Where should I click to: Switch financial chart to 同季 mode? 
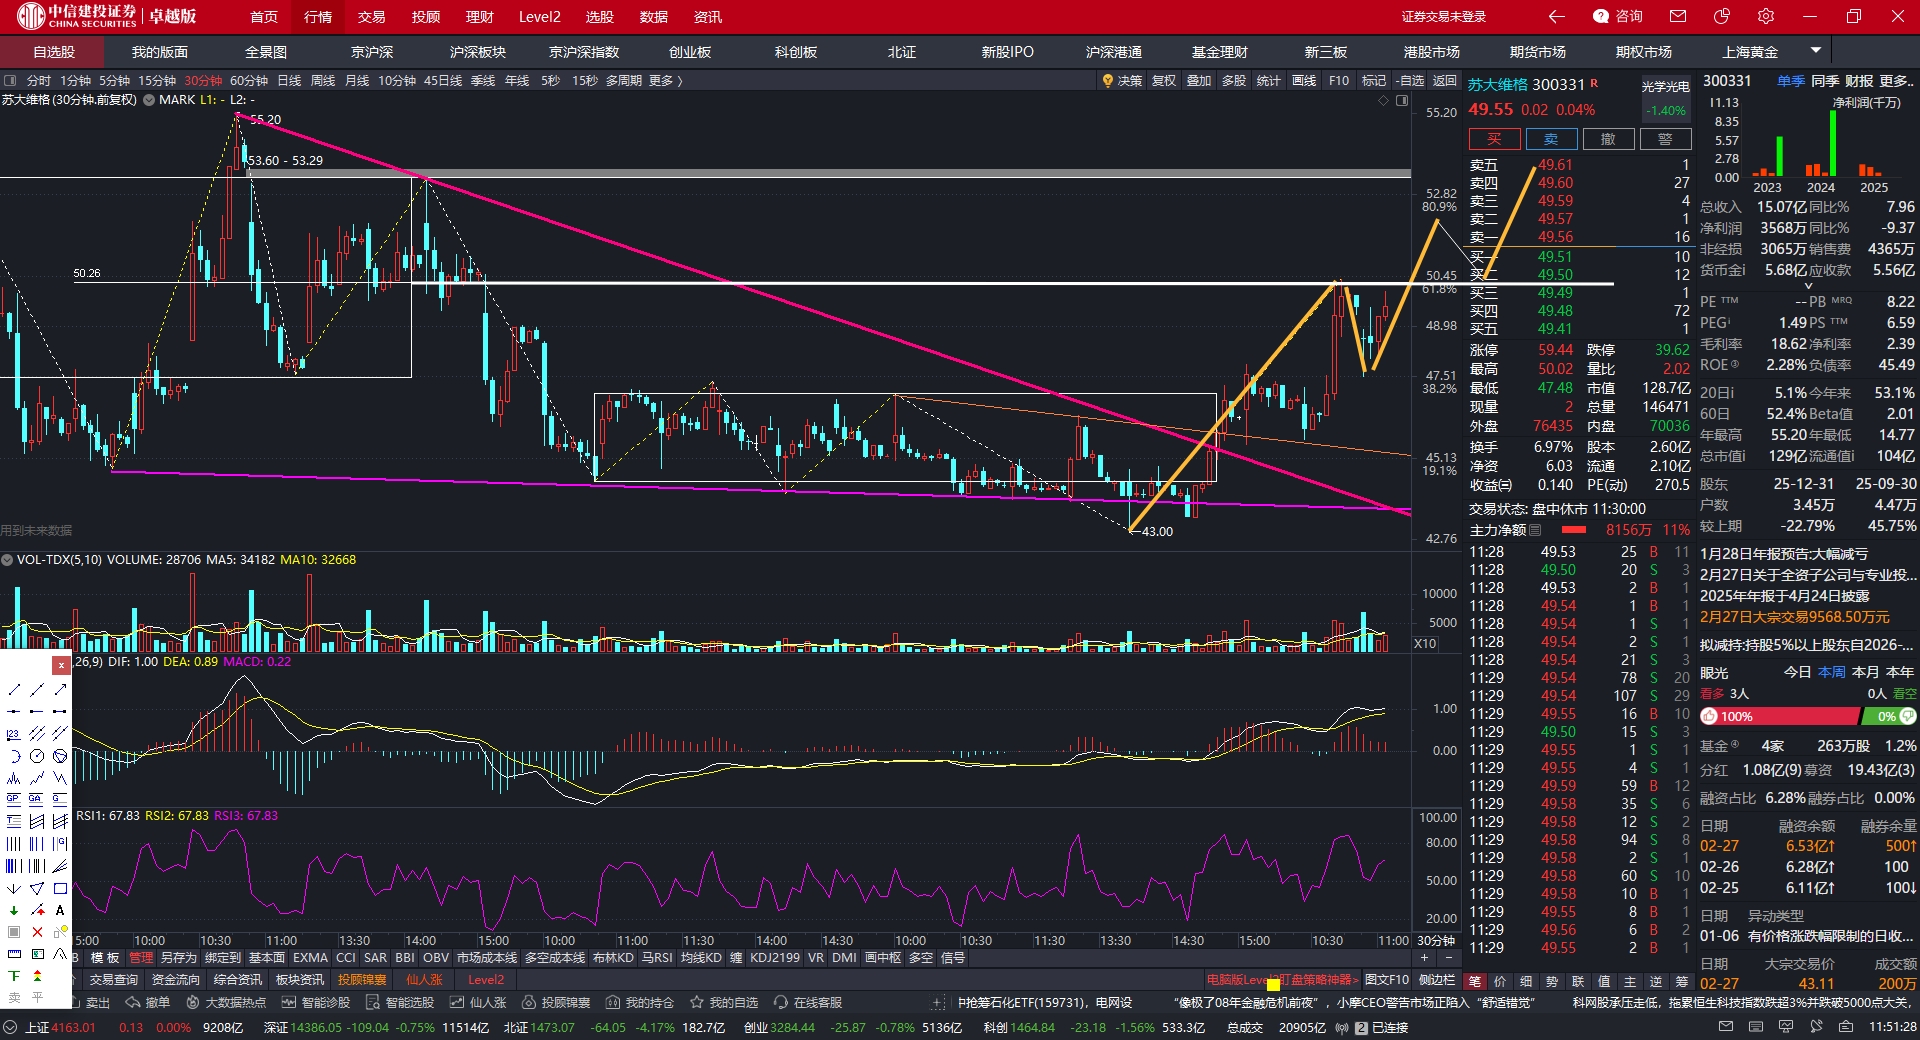pos(1825,81)
